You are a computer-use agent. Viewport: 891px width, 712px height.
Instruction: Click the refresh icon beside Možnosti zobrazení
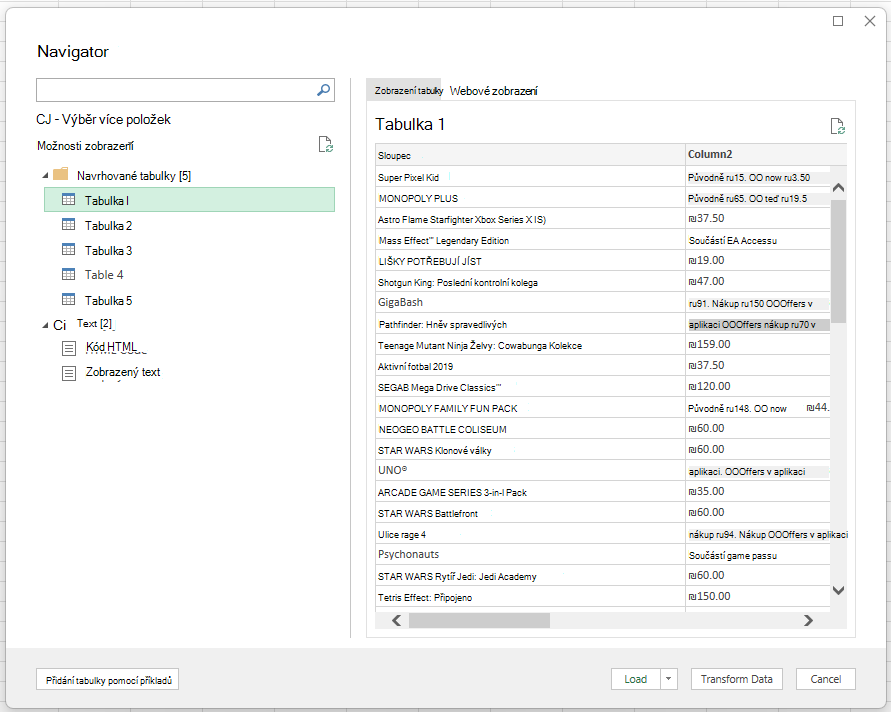pos(326,145)
